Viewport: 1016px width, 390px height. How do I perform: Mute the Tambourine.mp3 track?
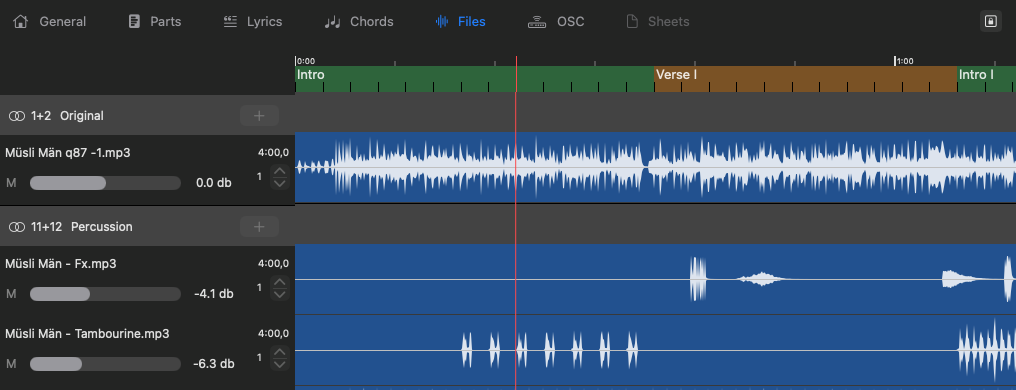click(11, 364)
